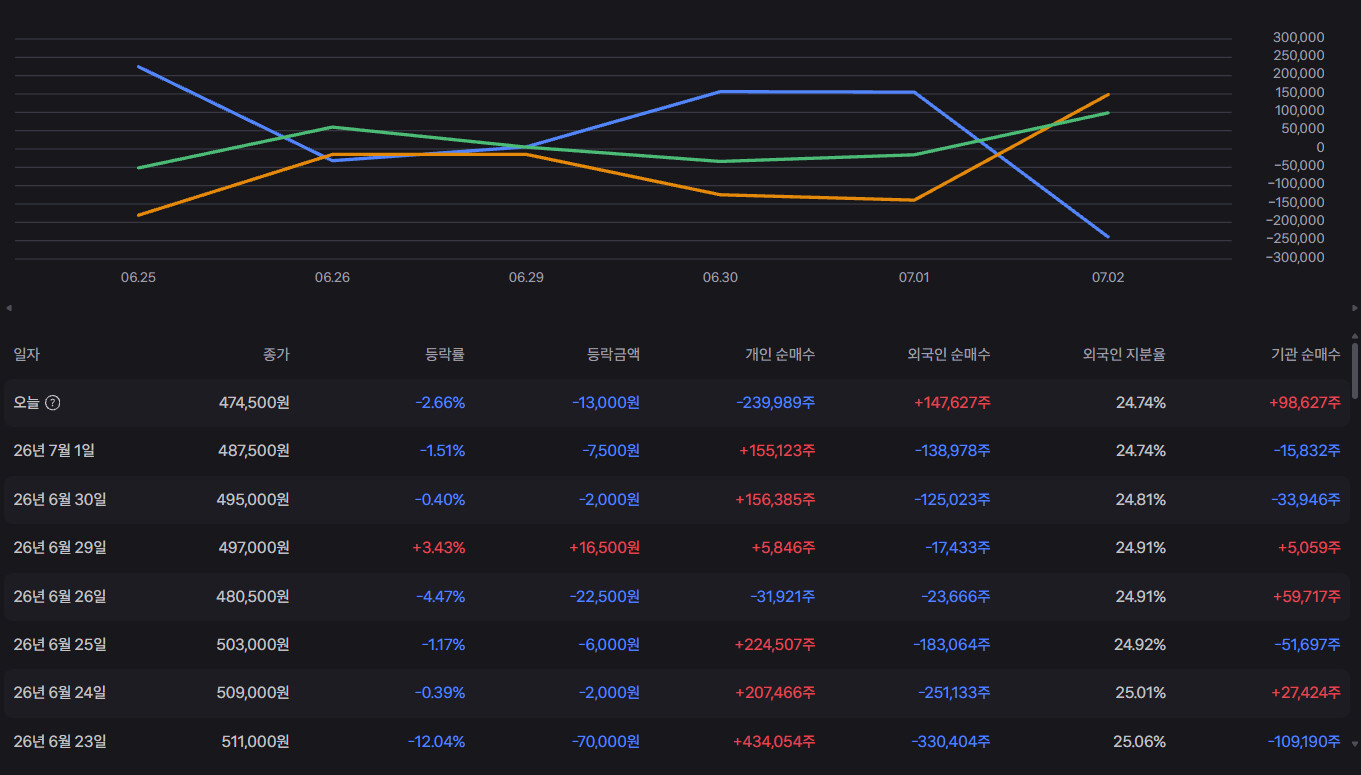Screen dimensions: 1361x775
Task: Click the foreign ownership value 24.92%
Action: pos(1140,645)
